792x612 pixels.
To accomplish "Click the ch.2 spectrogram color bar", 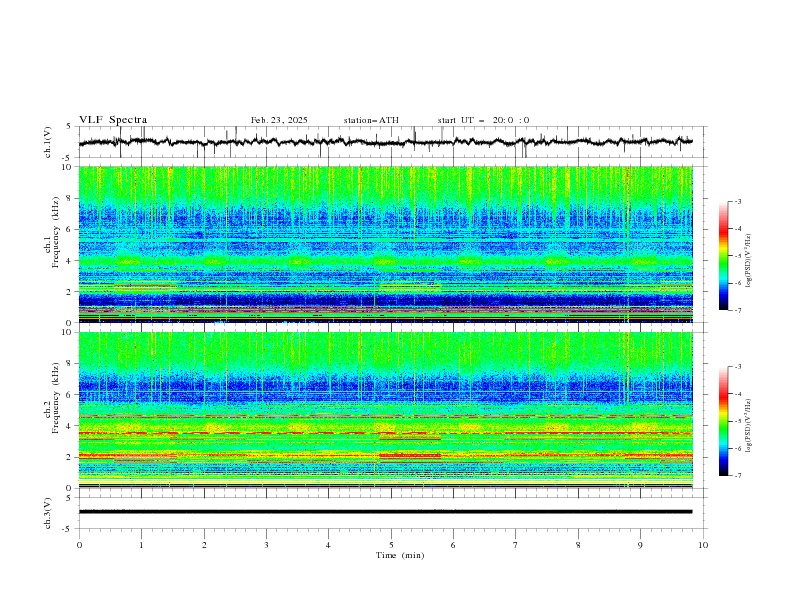I will tap(724, 421).
